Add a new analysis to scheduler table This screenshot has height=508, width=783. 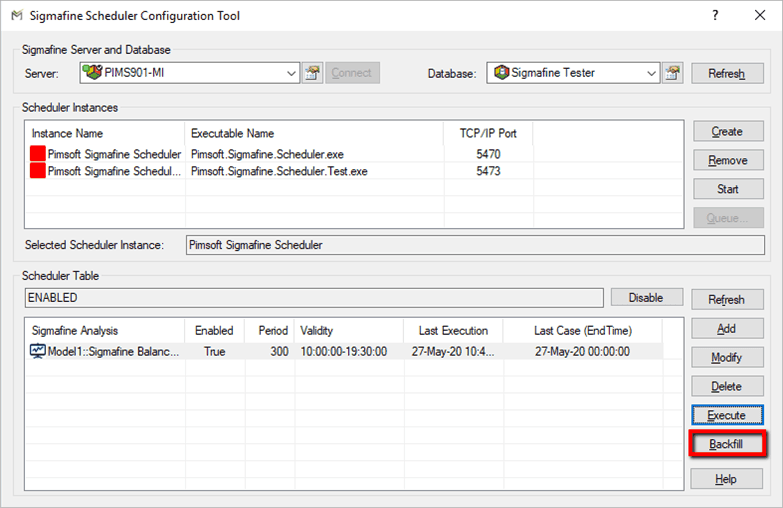tap(727, 328)
